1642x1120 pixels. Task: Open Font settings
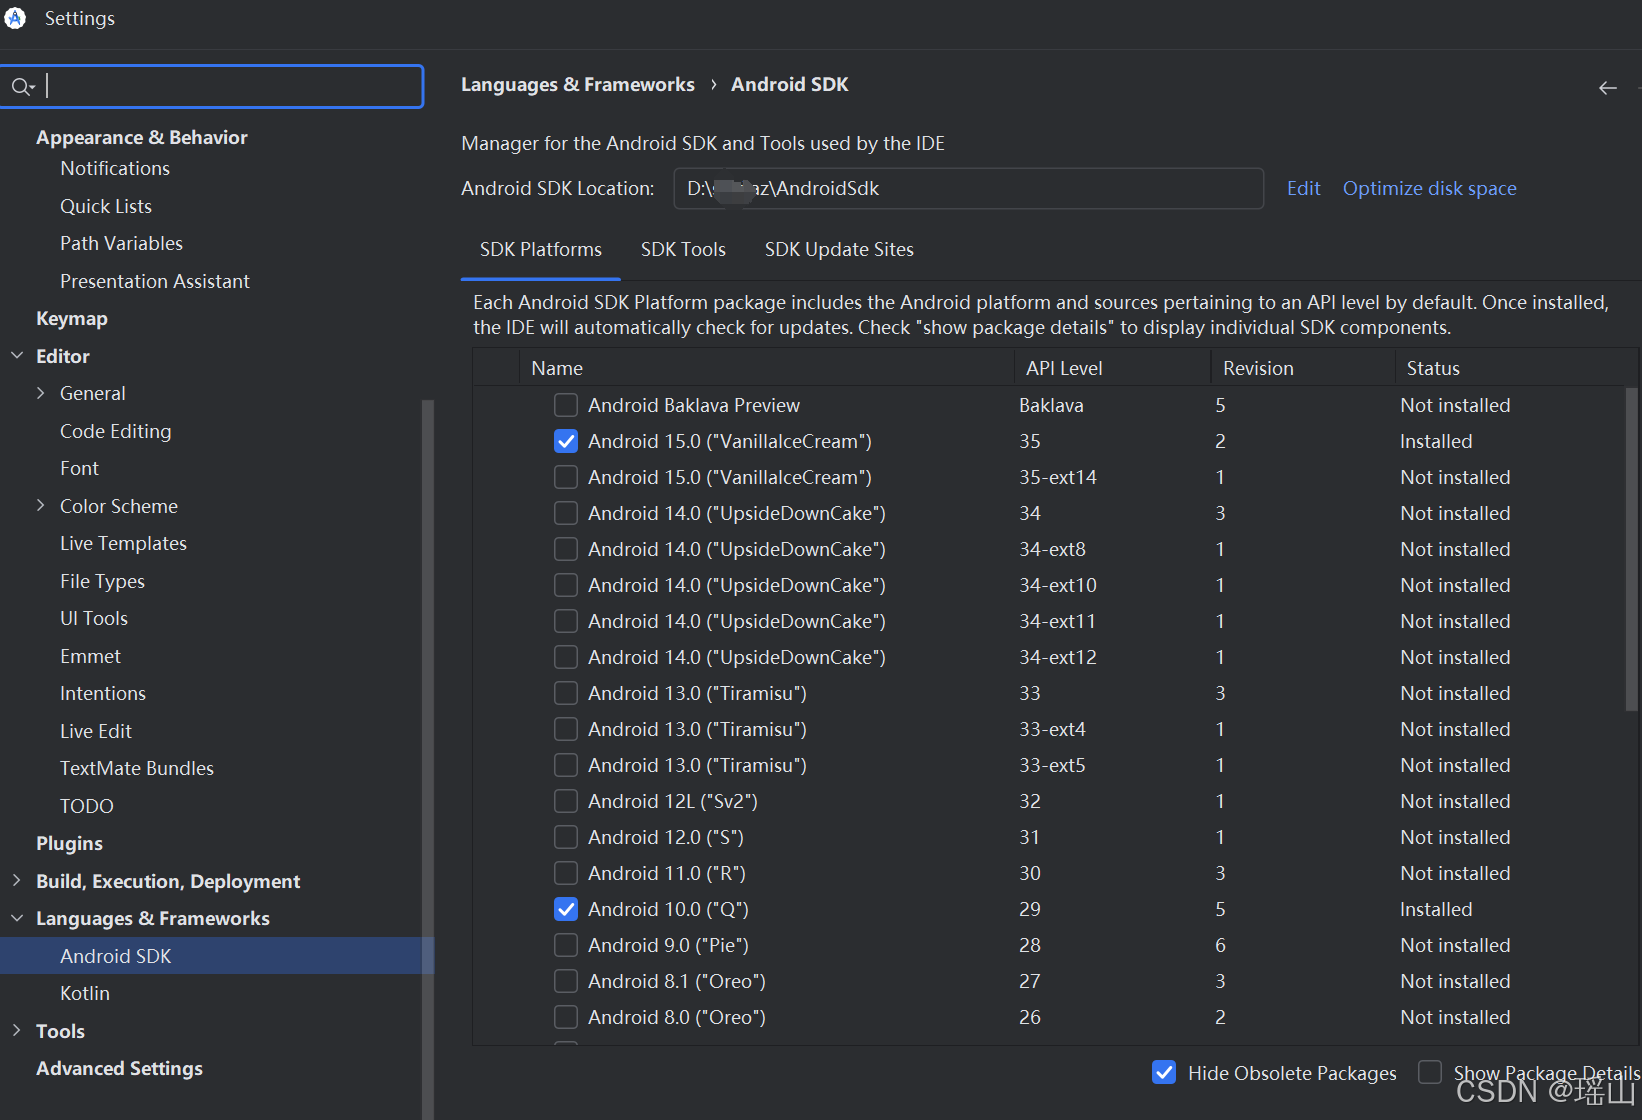pyautogui.click(x=79, y=468)
